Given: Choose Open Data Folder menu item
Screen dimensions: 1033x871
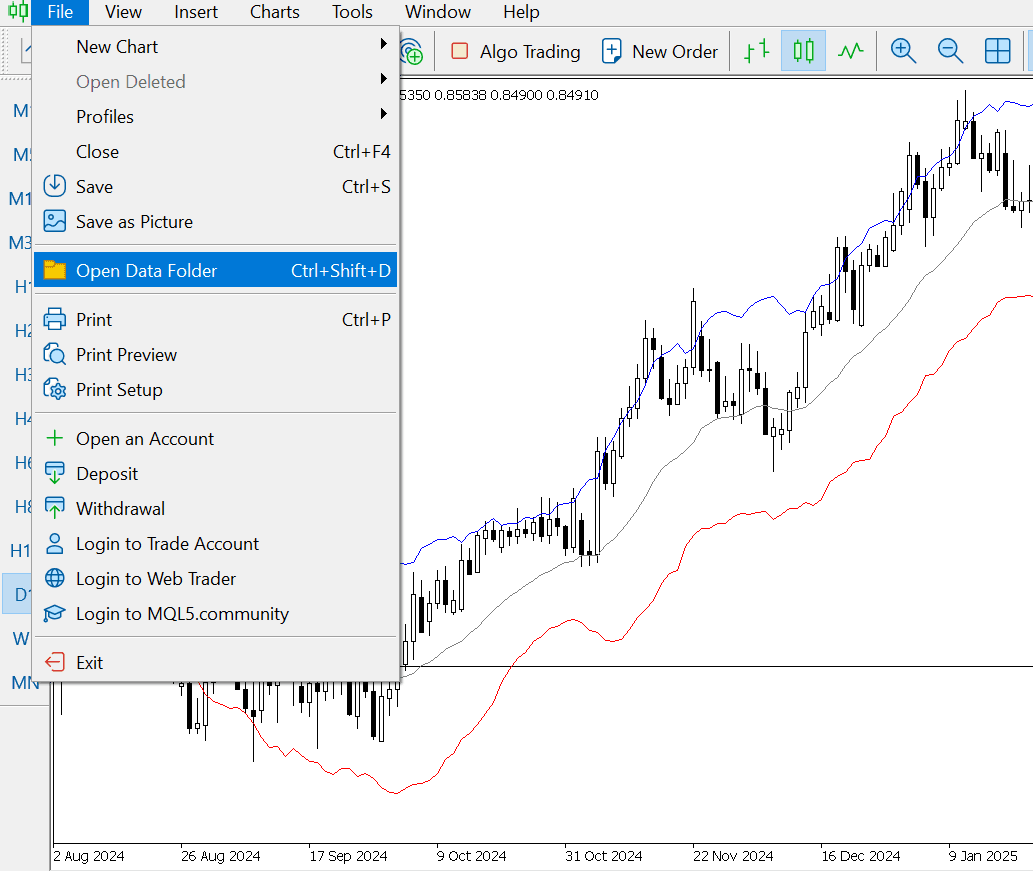Looking at the screenshot, I should pyautogui.click(x=216, y=270).
